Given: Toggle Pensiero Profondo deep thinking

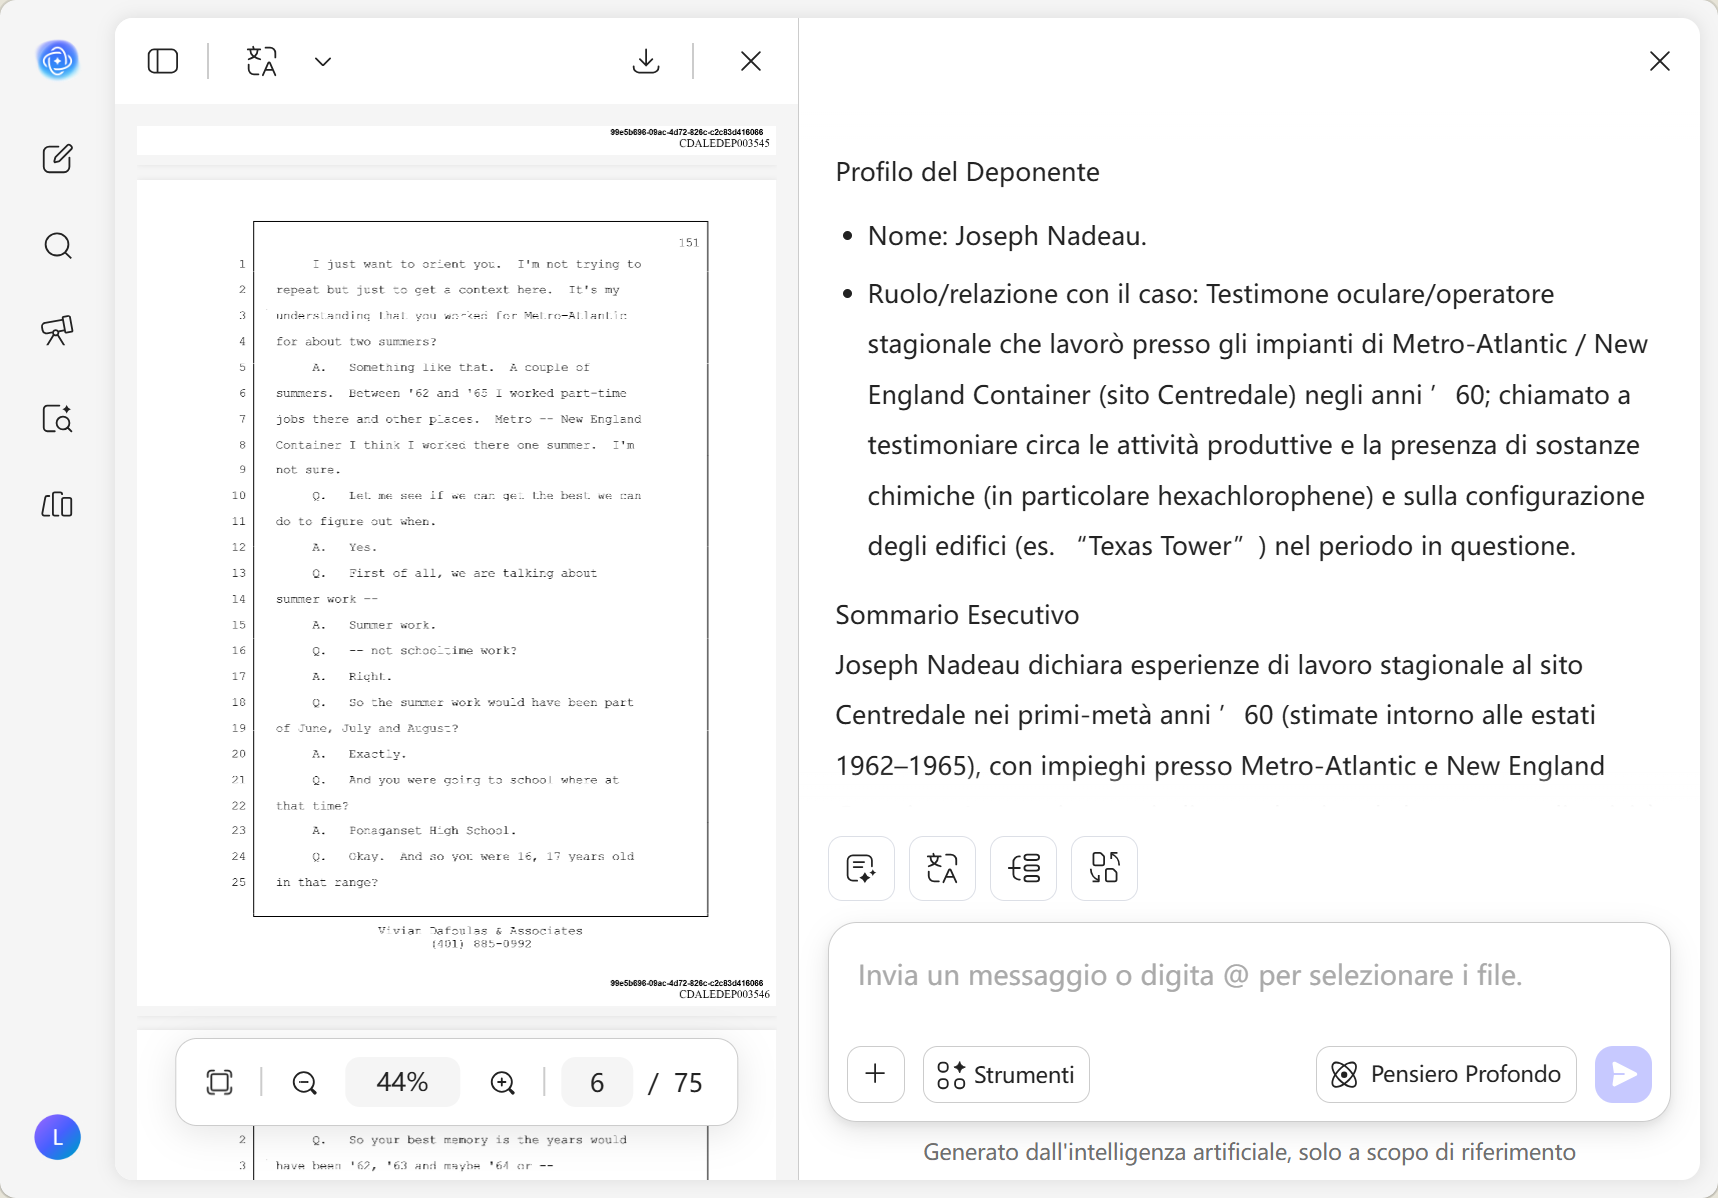Looking at the screenshot, I should click(x=1446, y=1074).
